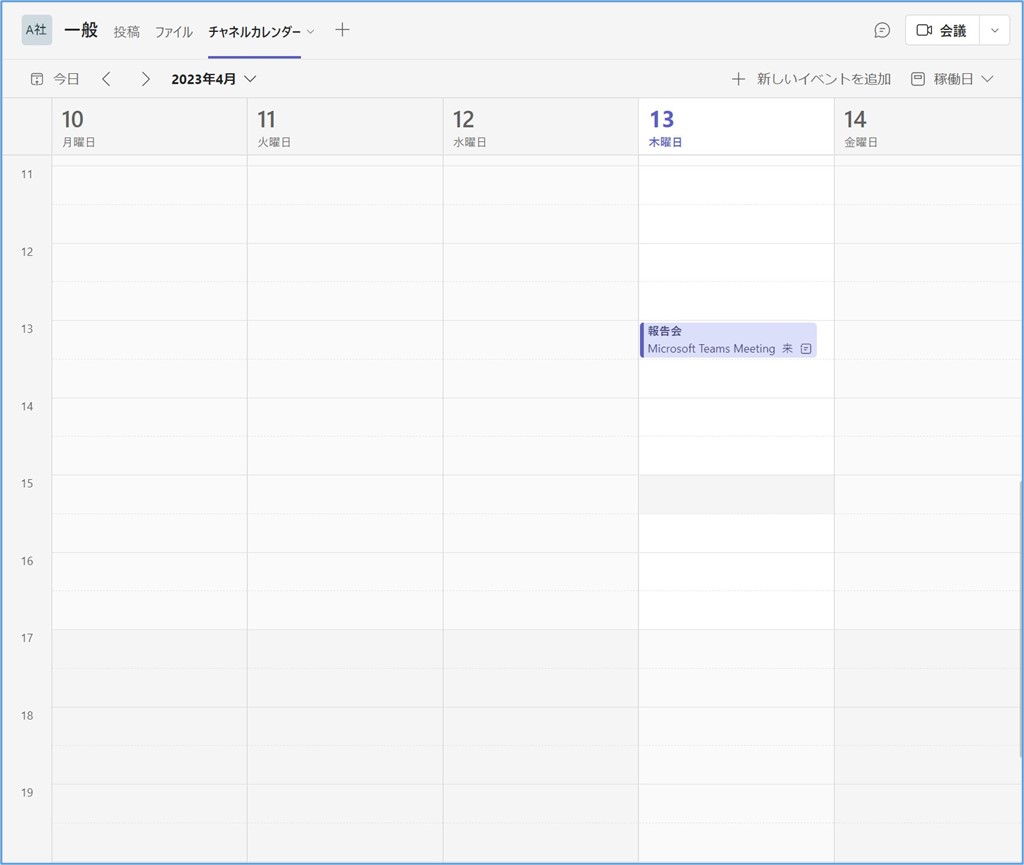This screenshot has width=1024, height=865.
Task: Expand the 会議 button dropdown arrow
Action: coord(994,30)
